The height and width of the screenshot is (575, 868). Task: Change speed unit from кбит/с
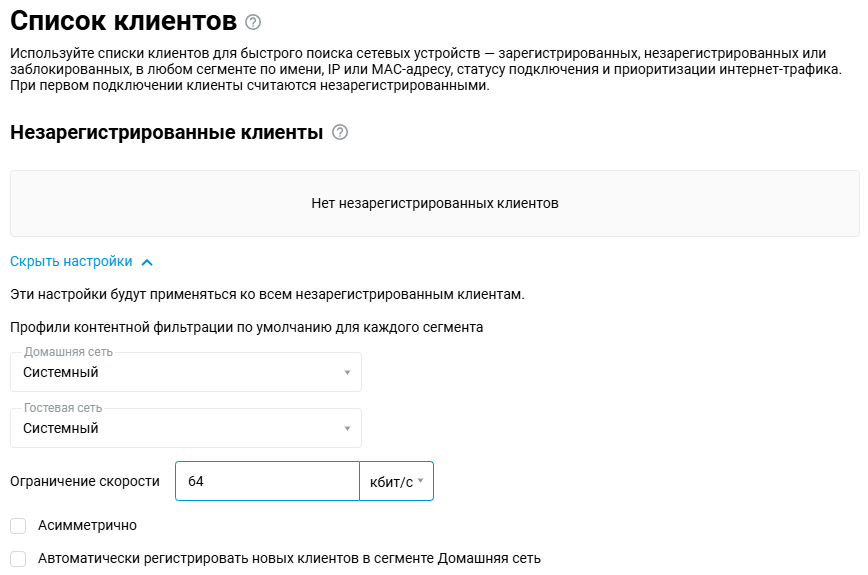pyautogui.click(x=396, y=481)
